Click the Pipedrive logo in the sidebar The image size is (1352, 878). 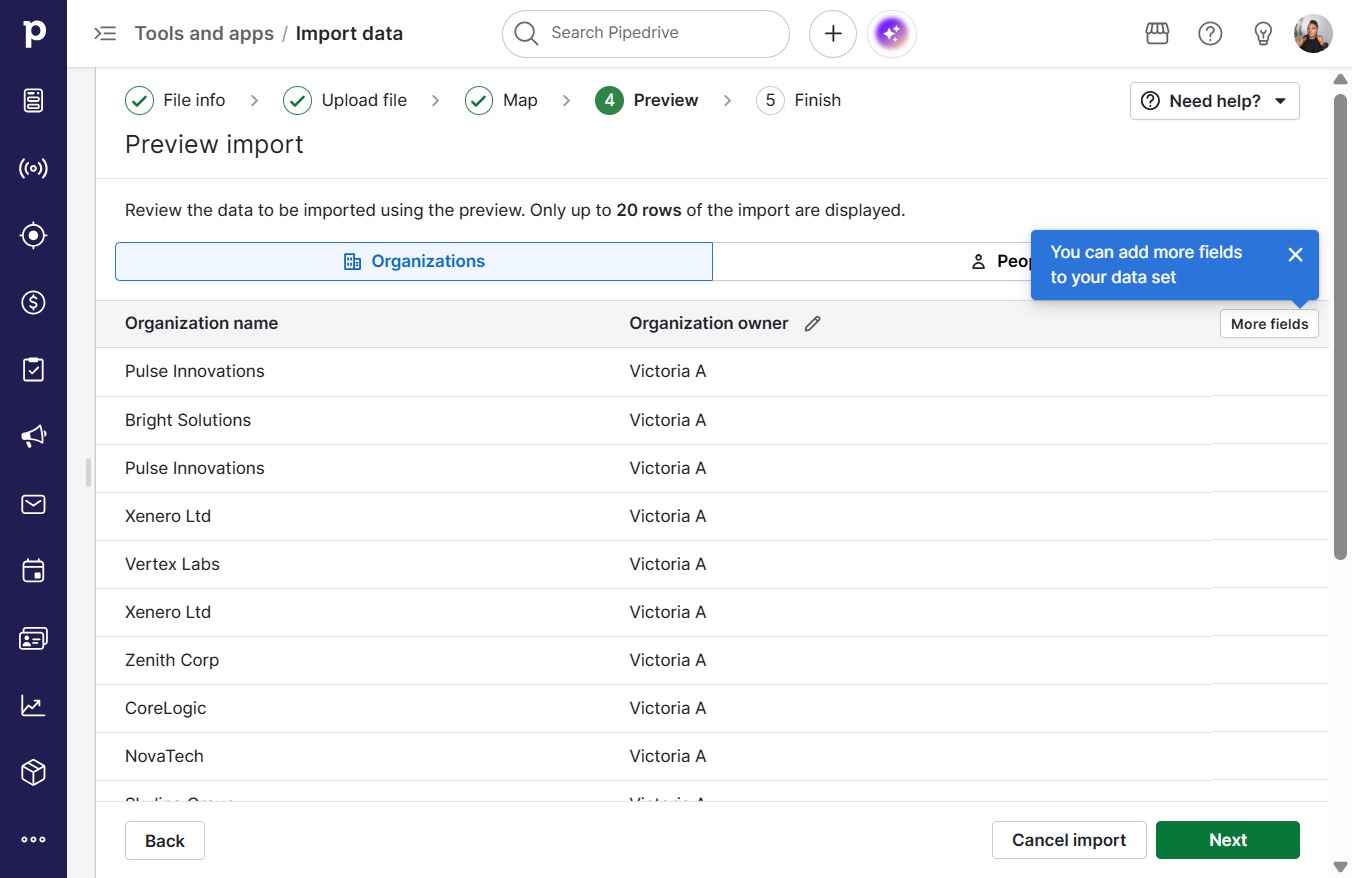click(x=34, y=34)
